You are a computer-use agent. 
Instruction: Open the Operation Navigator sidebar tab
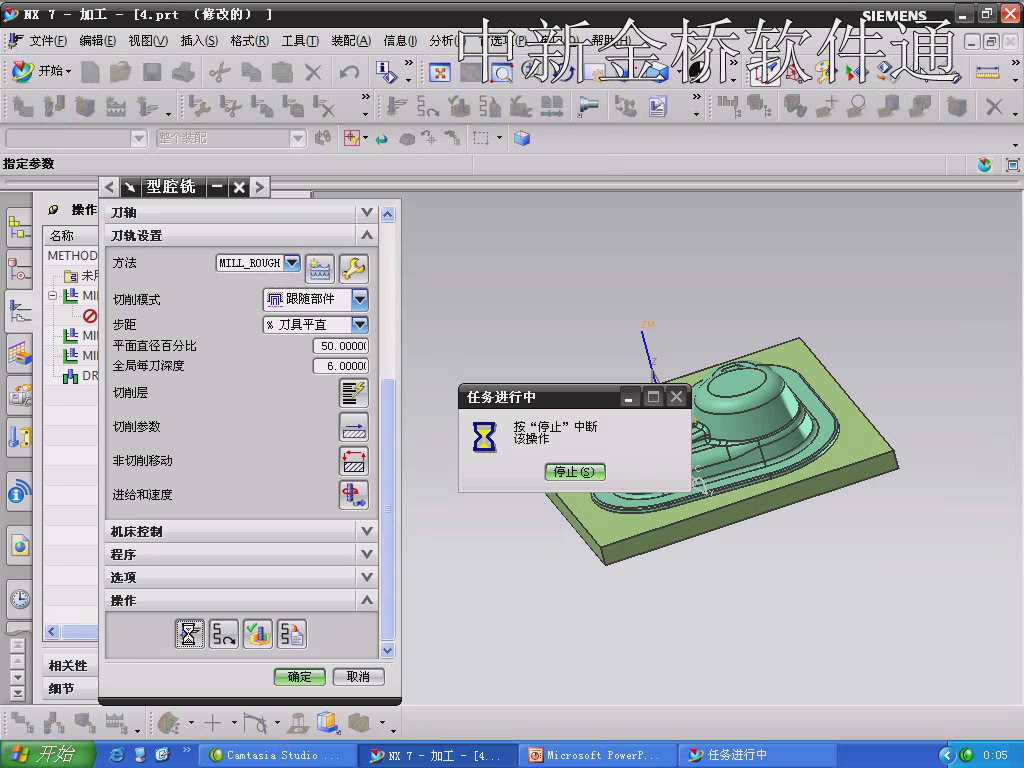click(x=20, y=311)
